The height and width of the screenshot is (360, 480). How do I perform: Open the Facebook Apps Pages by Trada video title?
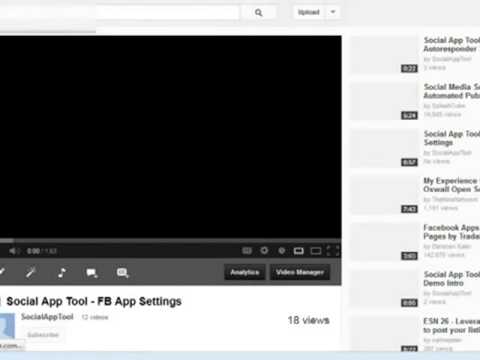click(x=452, y=232)
